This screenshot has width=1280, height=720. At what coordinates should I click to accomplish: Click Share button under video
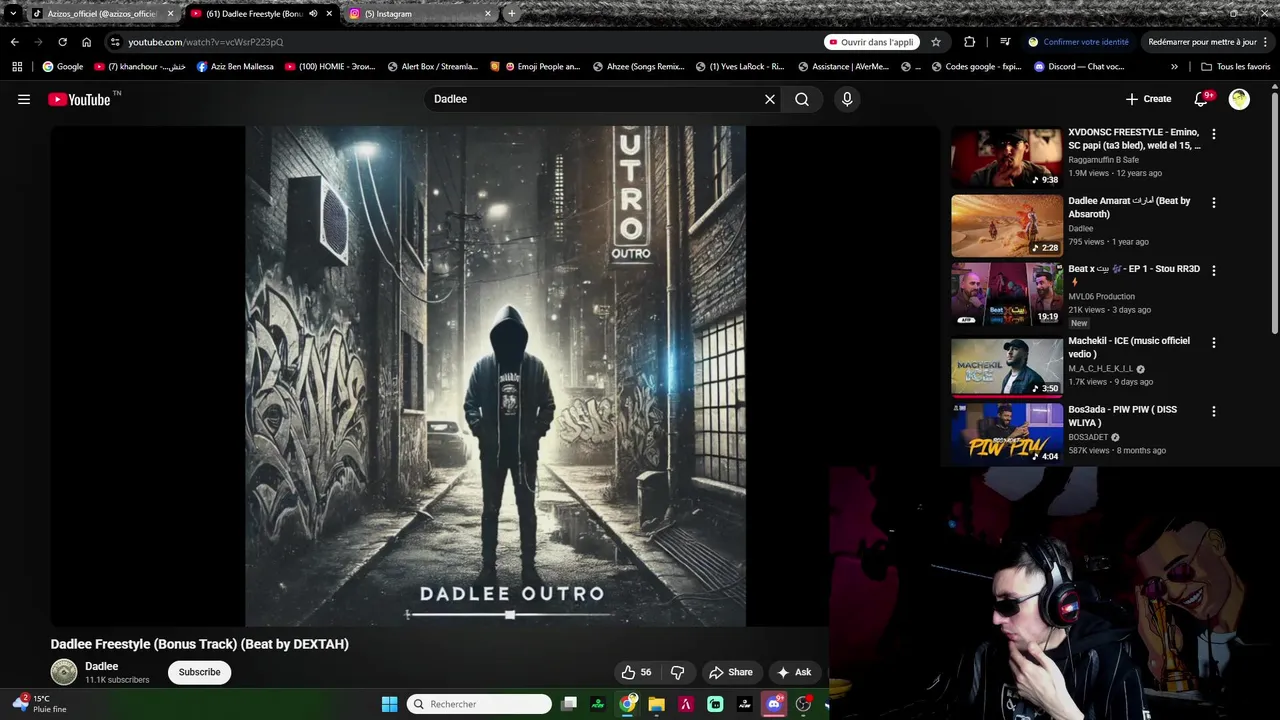(730, 672)
